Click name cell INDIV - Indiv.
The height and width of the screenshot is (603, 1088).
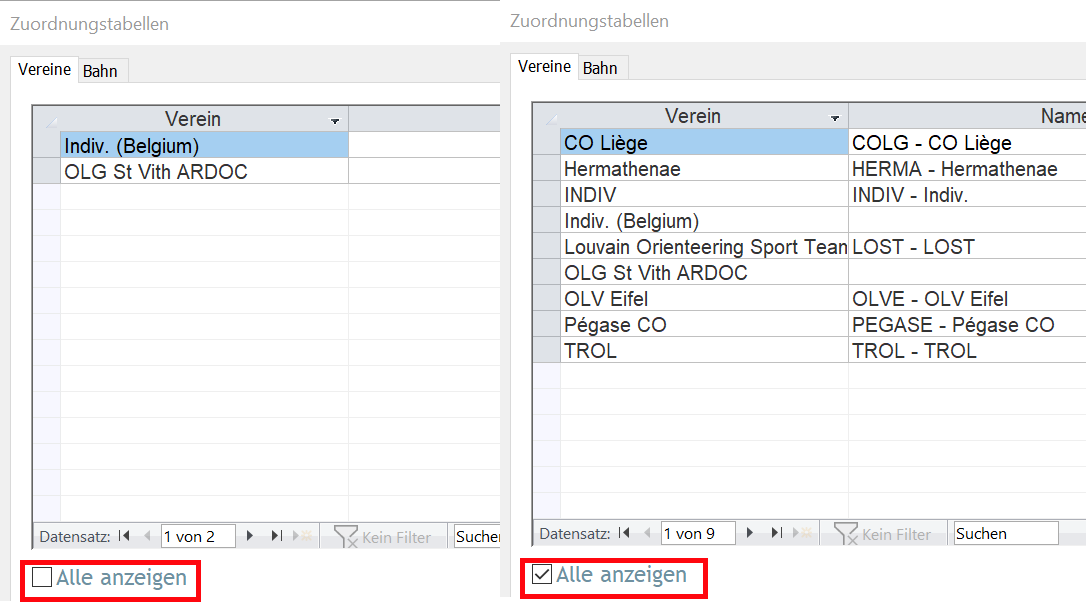pyautogui.click(x=968, y=195)
